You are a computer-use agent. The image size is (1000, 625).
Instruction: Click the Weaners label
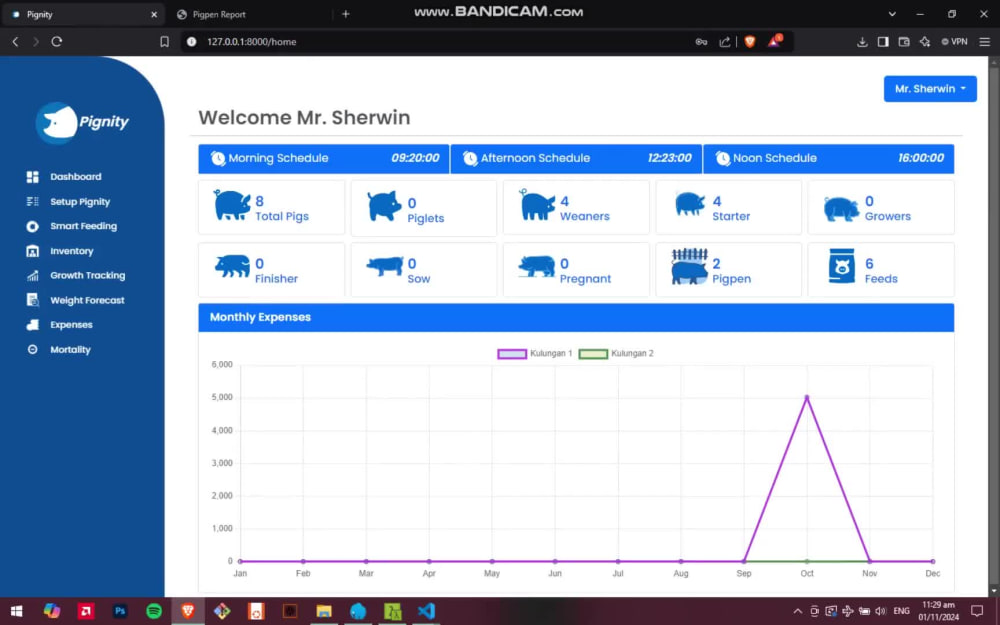[x=585, y=216]
